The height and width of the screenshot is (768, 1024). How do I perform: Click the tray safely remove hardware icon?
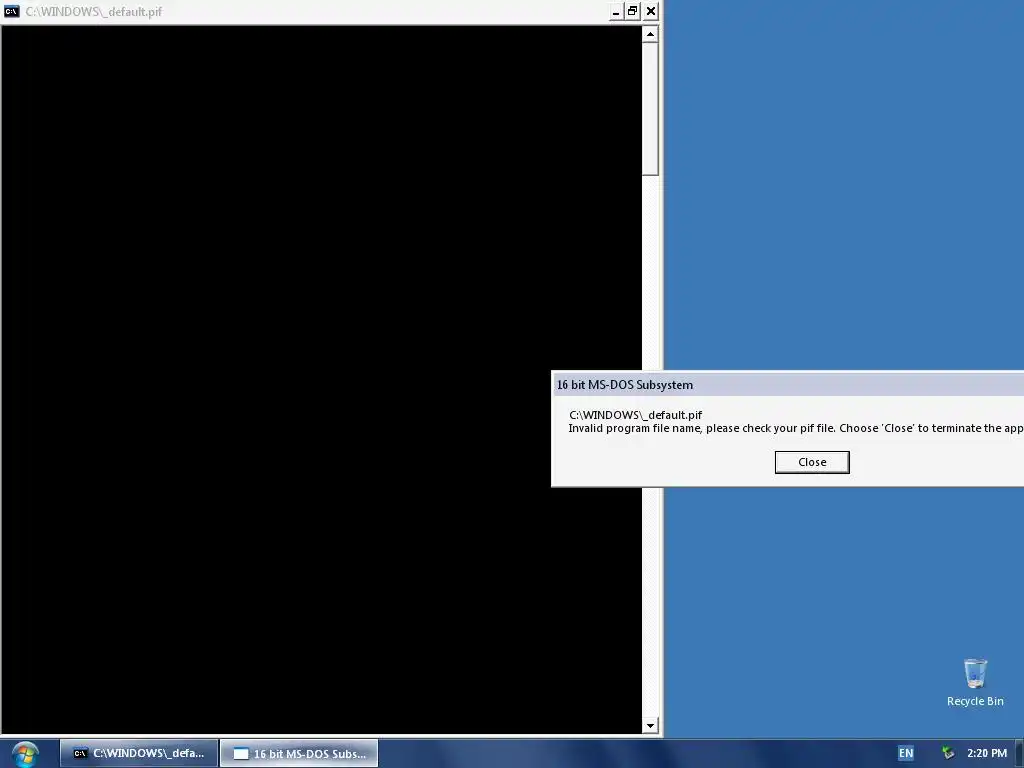pyautogui.click(x=948, y=753)
